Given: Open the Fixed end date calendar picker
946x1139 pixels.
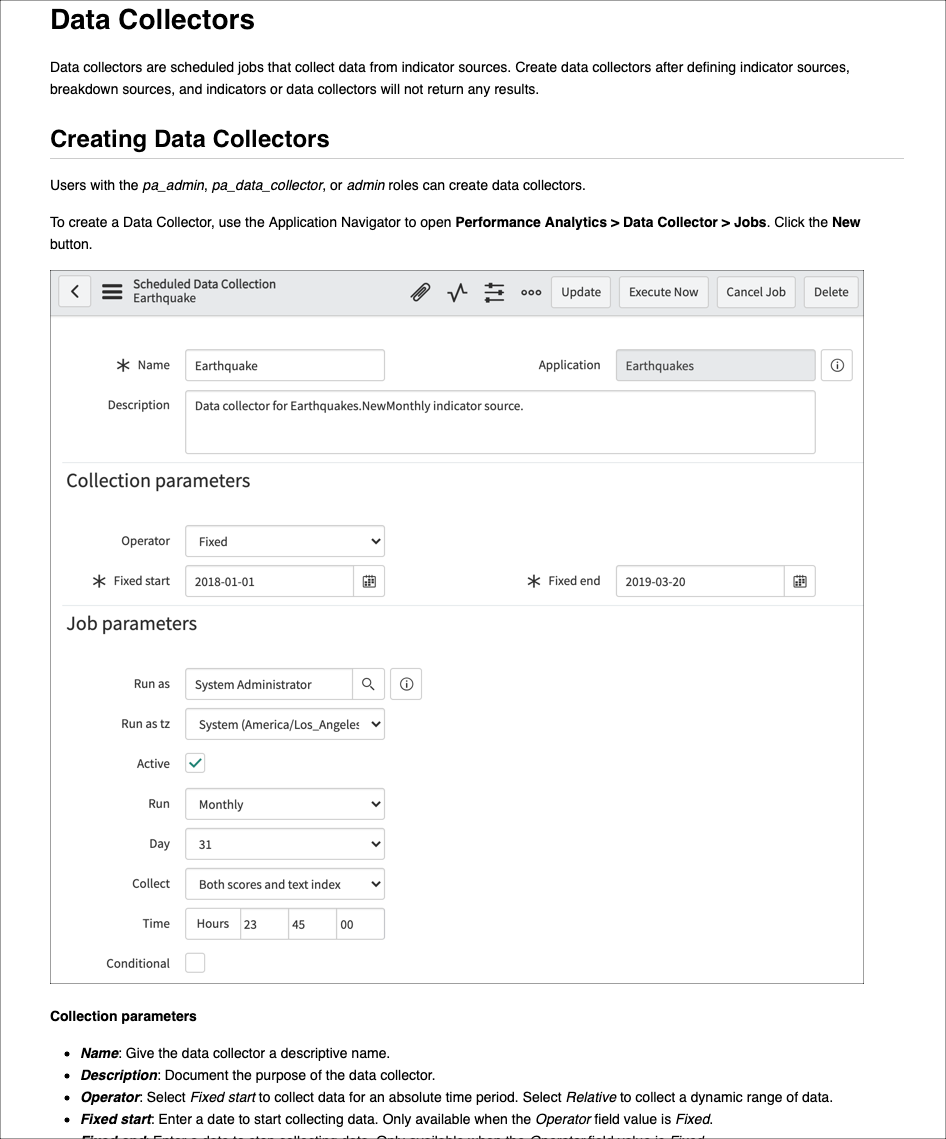Looking at the screenshot, I should pyautogui.click(x=799, y=581).
